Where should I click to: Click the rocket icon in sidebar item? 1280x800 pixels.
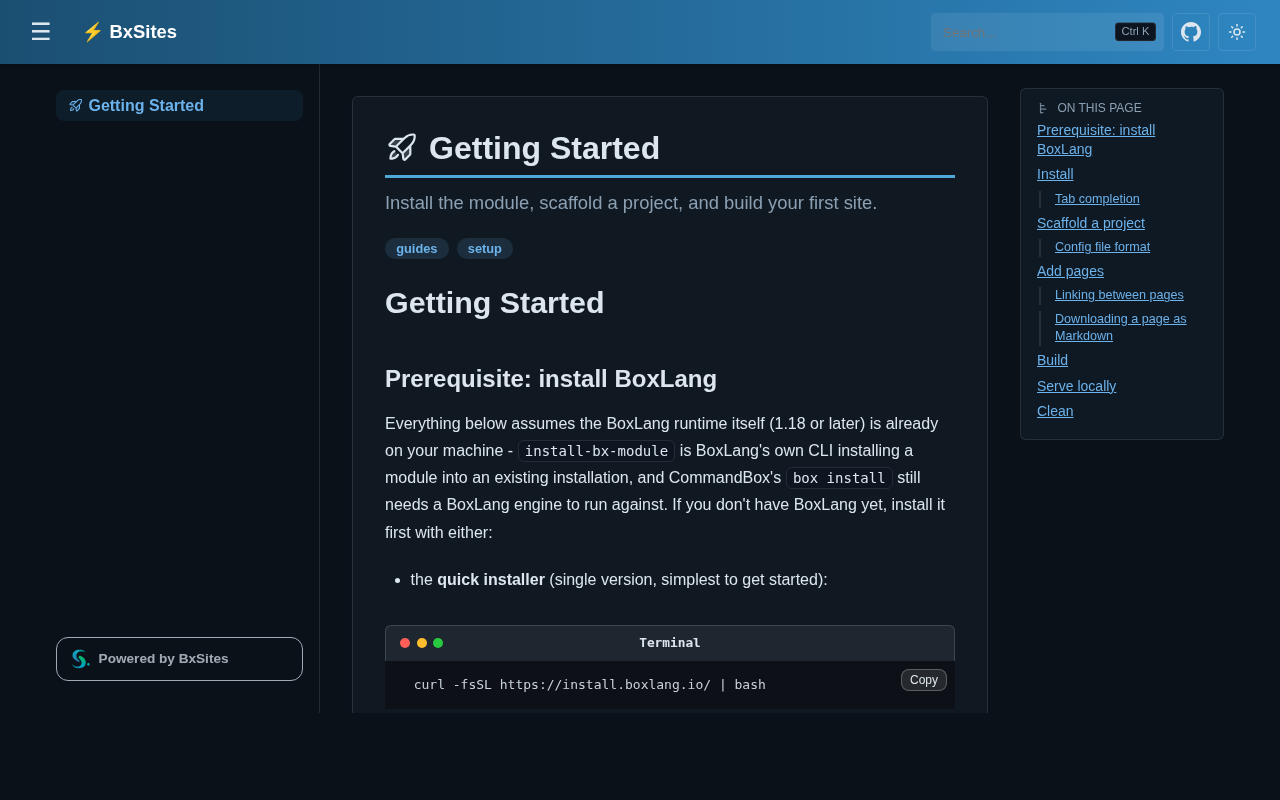[76, 106]
